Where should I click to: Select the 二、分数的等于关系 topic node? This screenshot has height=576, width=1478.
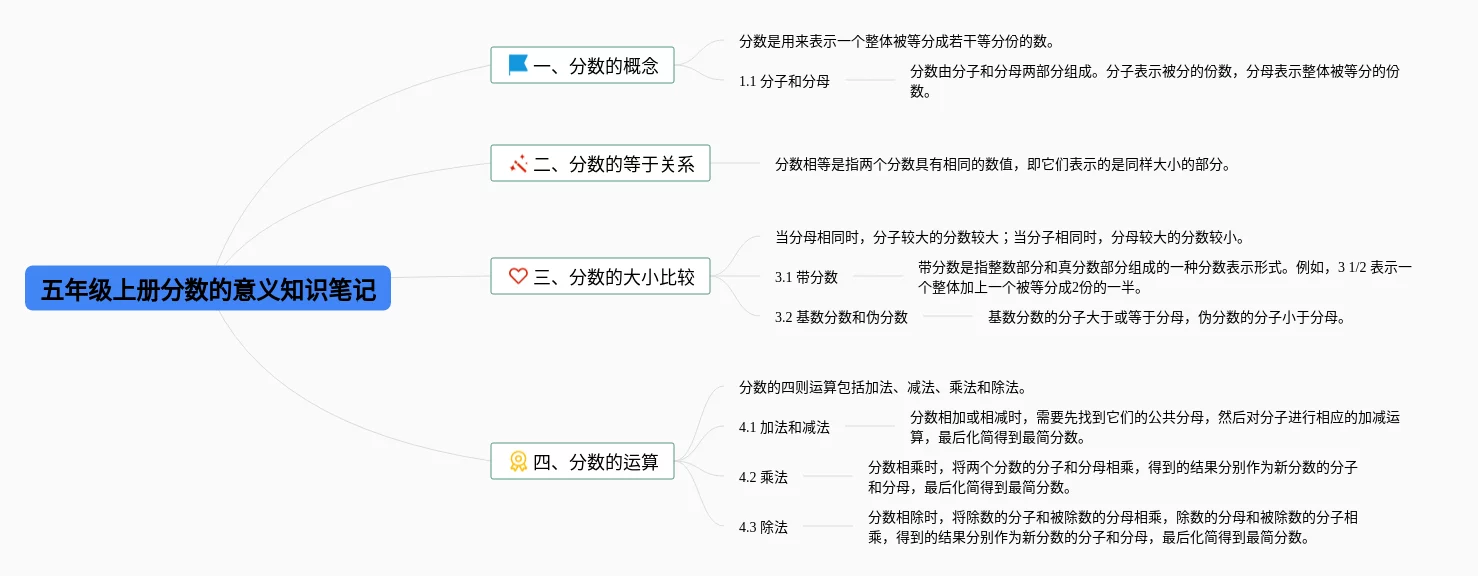pos(600,163)
